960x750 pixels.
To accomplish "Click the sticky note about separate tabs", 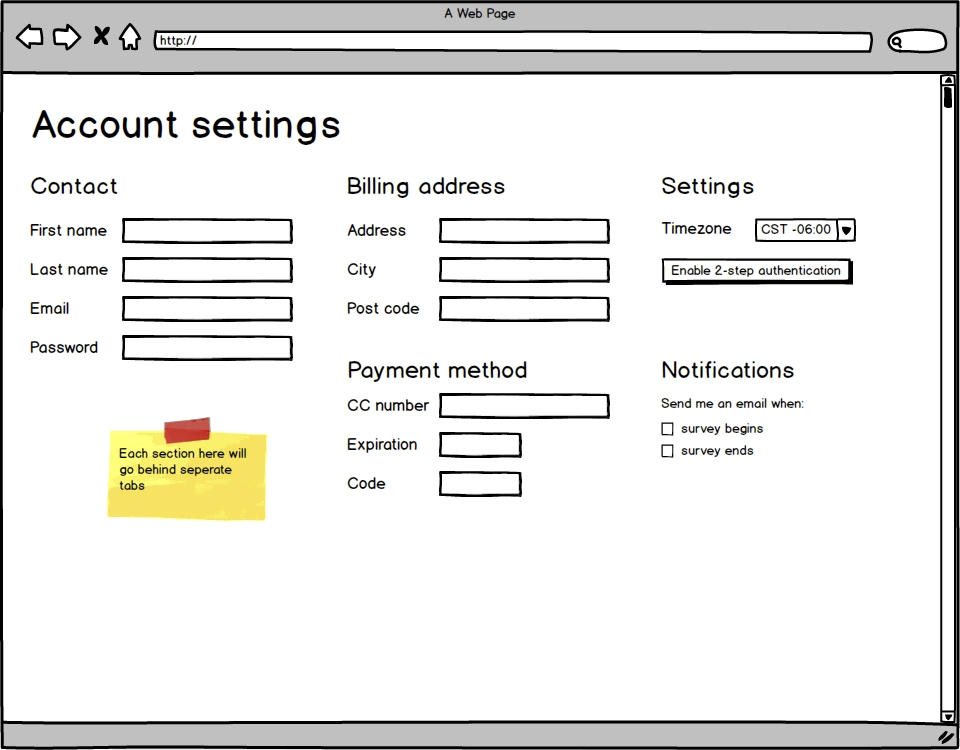I will click(187, 470).
